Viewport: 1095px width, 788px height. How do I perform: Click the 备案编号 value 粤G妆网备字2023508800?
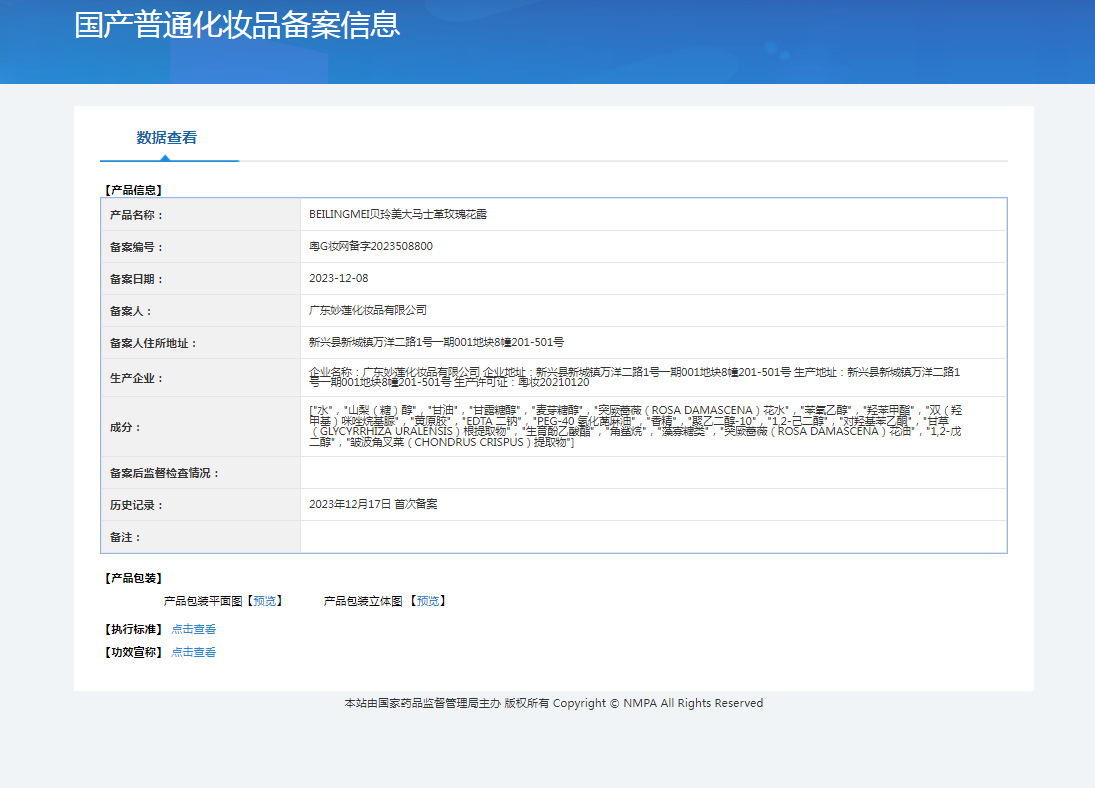click(x=371, y=246)
